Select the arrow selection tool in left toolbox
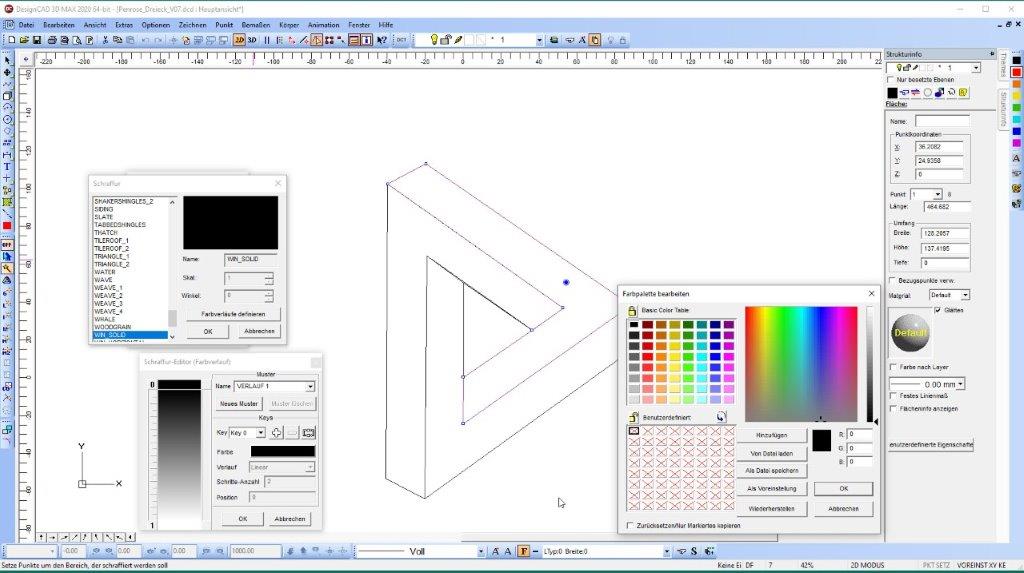This screenshot has height=573, width=1024. [7, 60]
